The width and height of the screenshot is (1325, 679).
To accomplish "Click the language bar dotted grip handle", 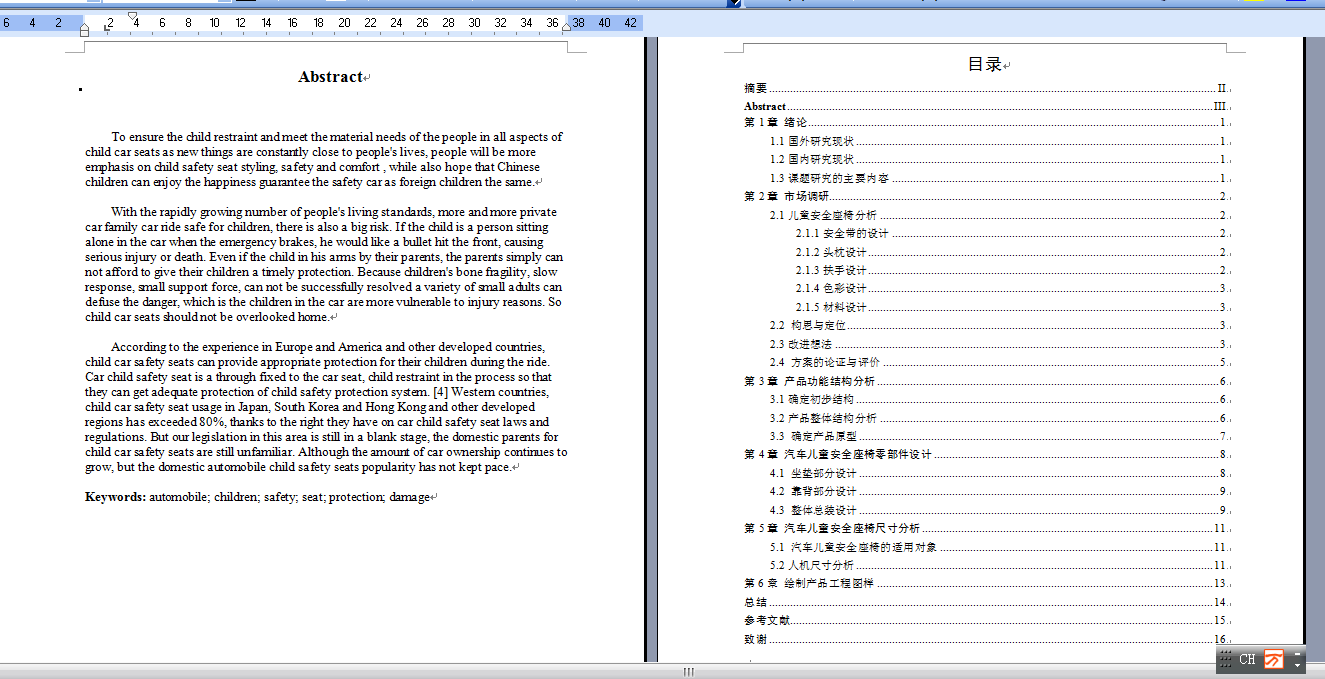I will [x=1225, y=660].
